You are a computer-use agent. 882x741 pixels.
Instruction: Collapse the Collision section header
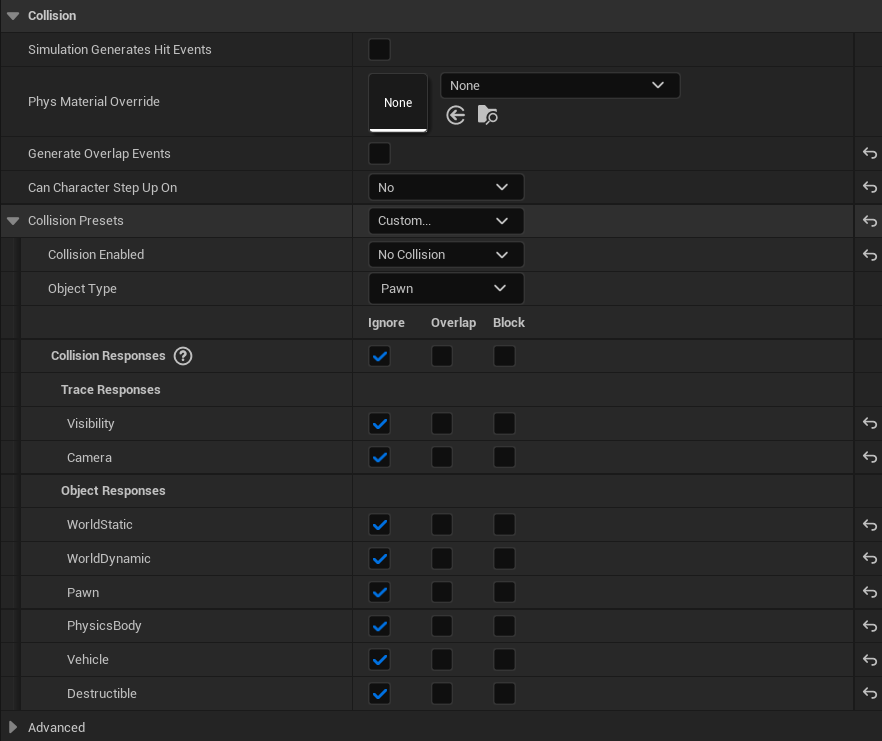click(x=11, y=15)
